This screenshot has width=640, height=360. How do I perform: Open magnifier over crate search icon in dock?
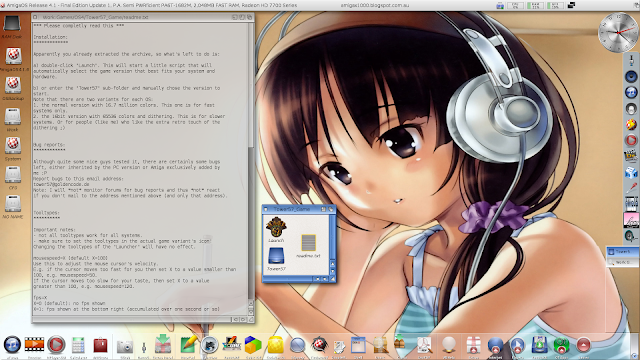point(380,345)
